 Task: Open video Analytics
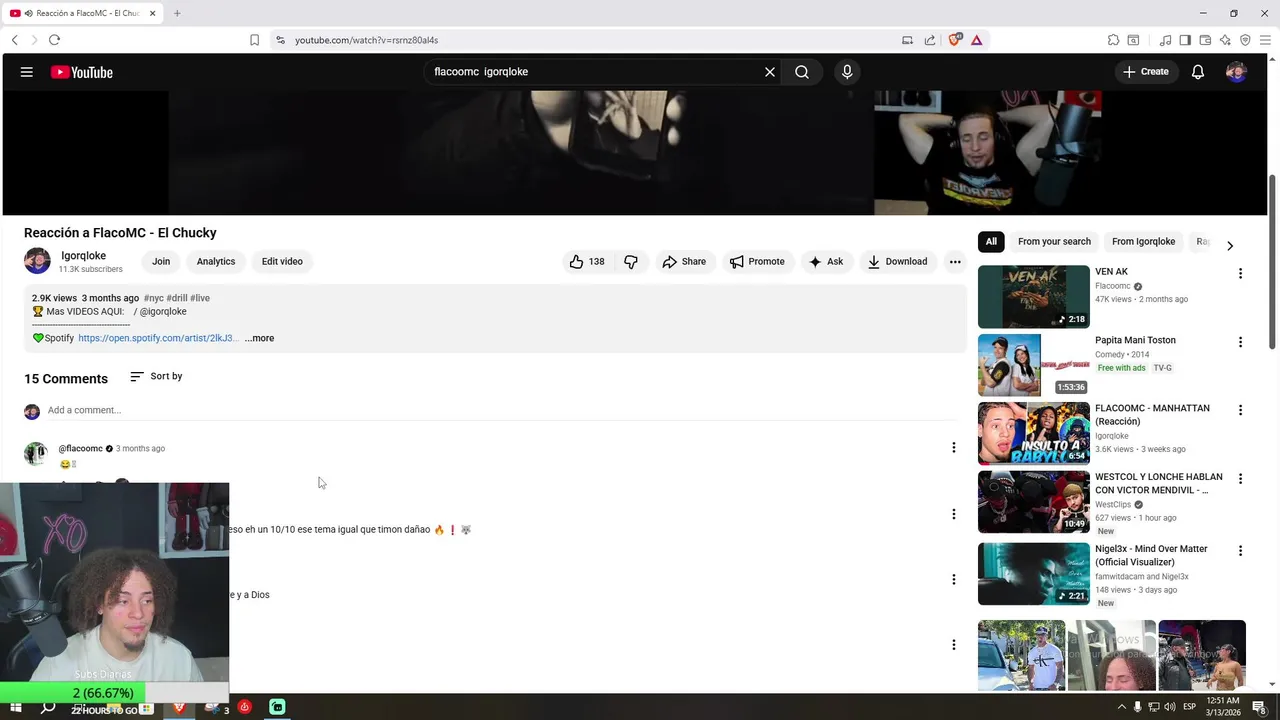tap(216, 262)
